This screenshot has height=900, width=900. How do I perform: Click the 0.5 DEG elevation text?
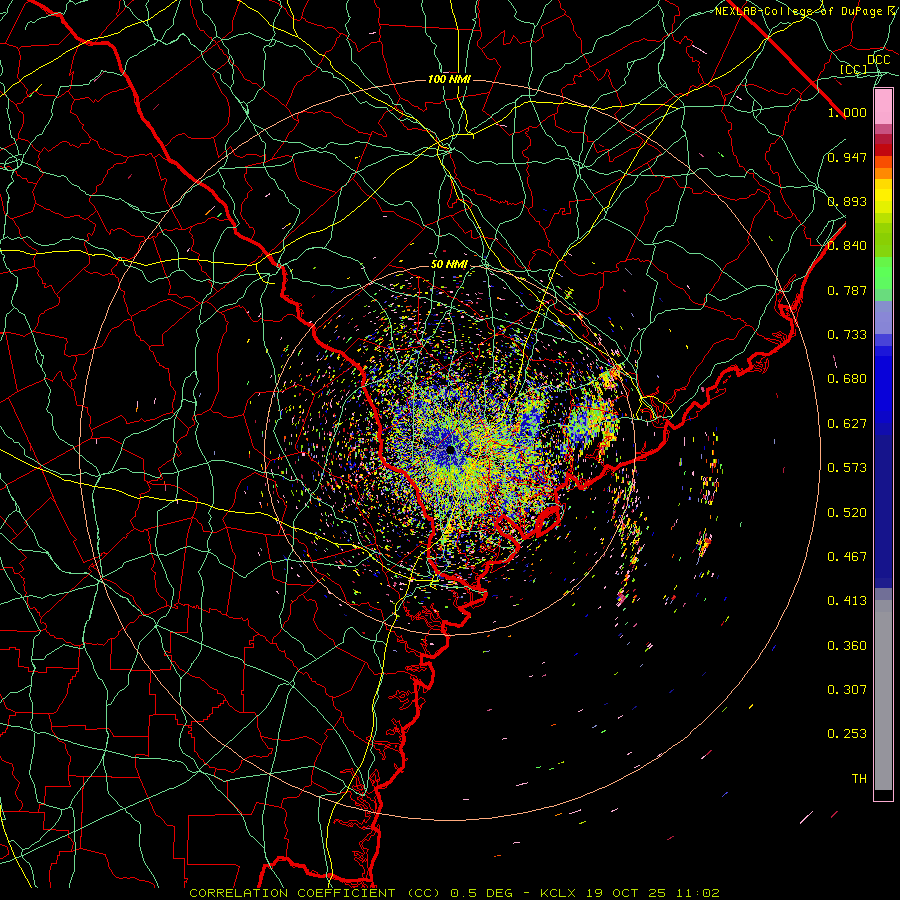tap(481, 893)
